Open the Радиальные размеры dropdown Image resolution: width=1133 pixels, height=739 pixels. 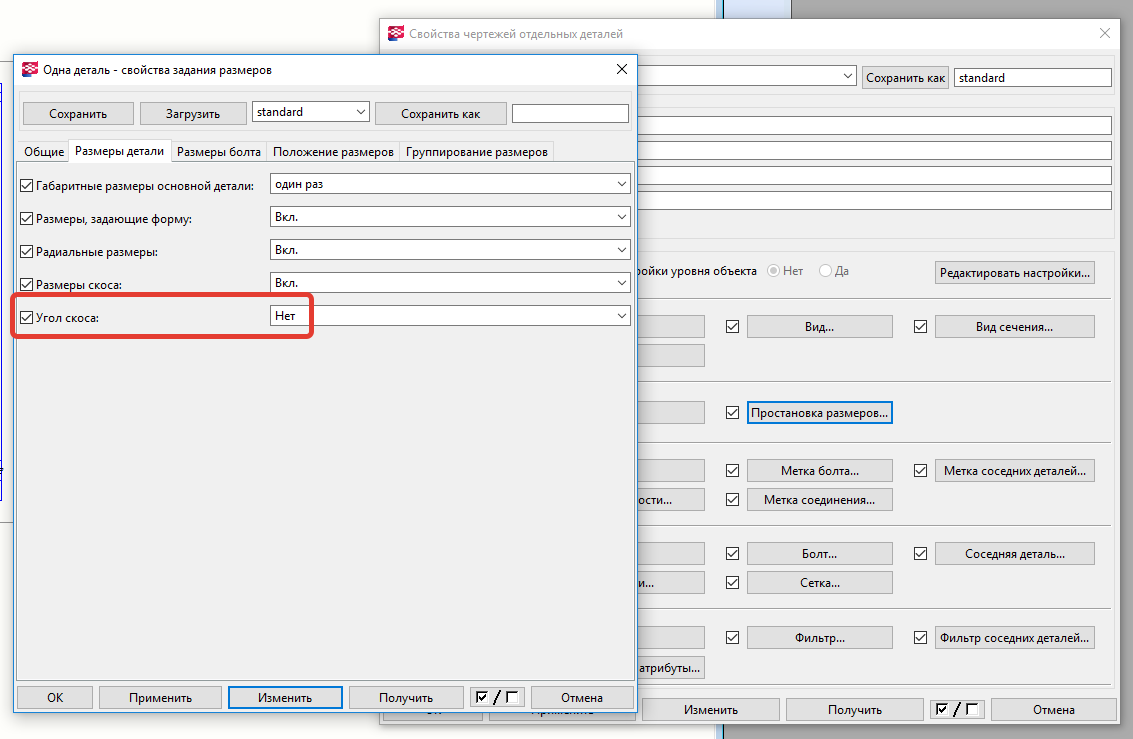[x=450, y=250]
